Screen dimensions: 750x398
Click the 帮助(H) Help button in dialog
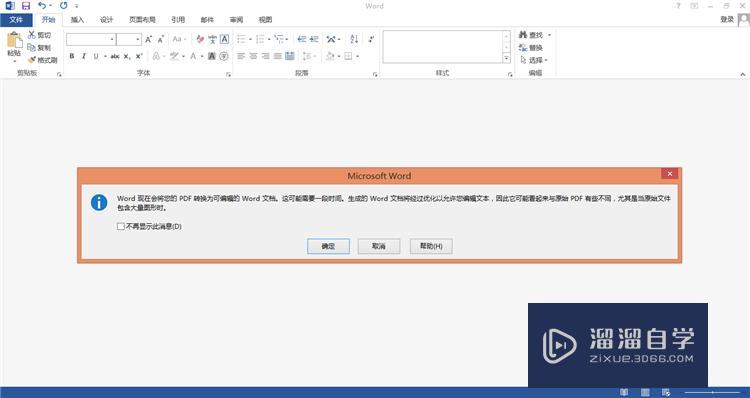431,246
